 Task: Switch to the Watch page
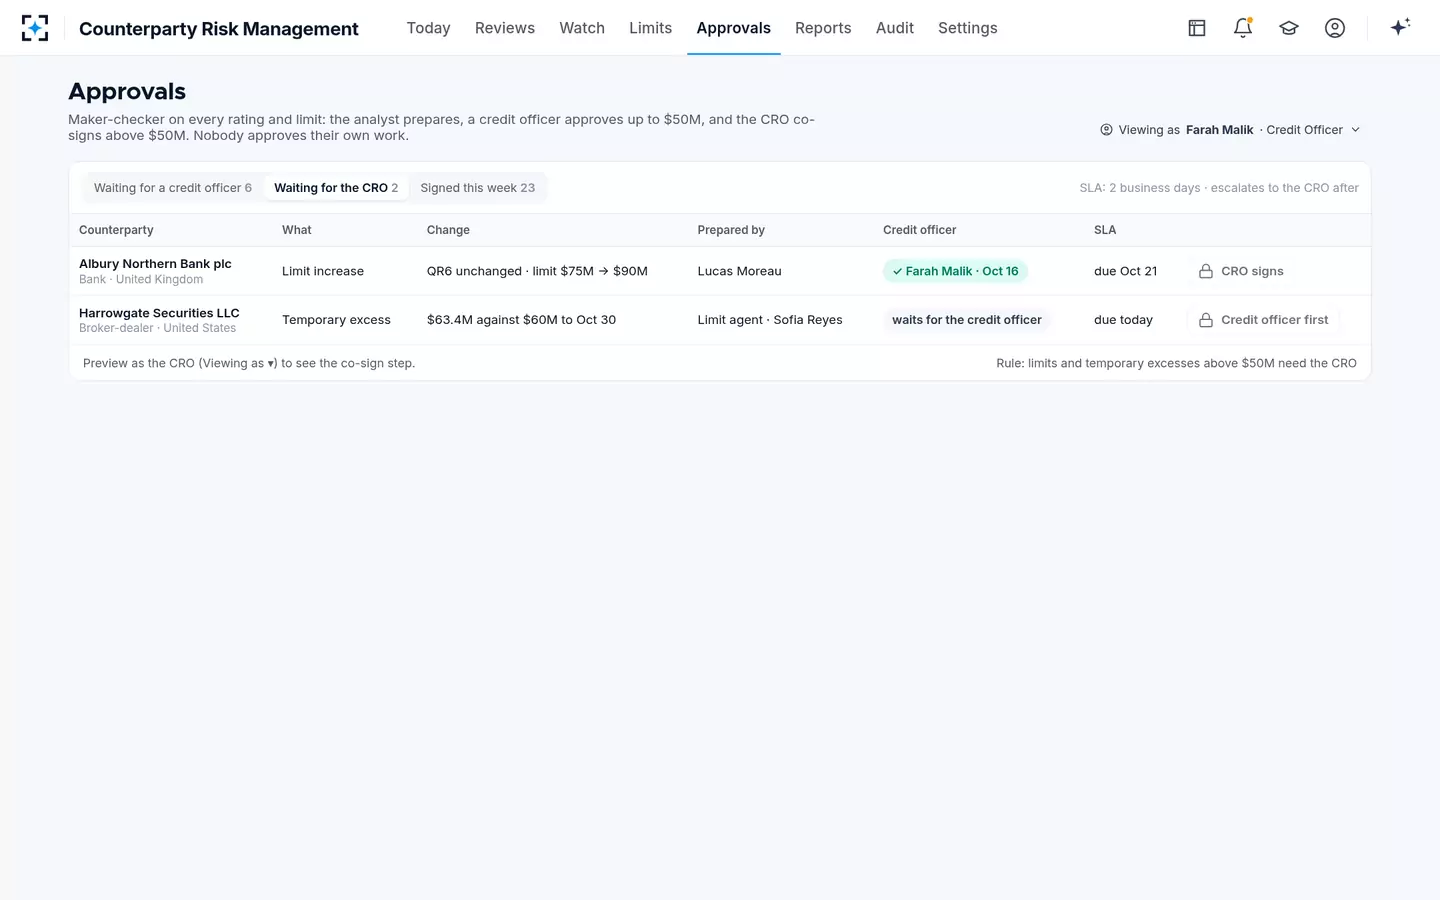[x=582, y=28]
